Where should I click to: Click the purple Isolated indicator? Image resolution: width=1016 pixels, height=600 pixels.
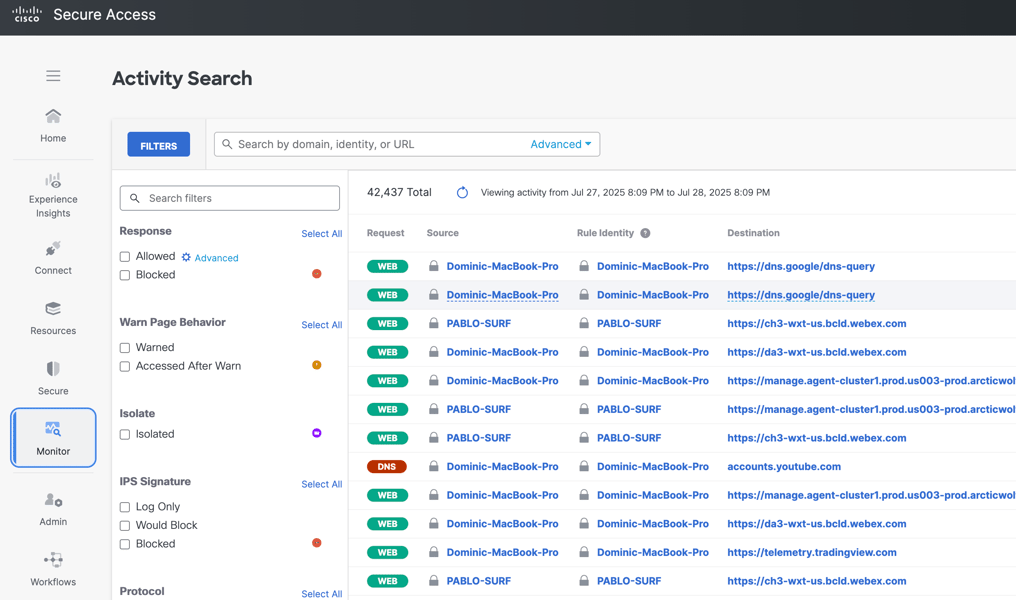(x=317, y=433)
